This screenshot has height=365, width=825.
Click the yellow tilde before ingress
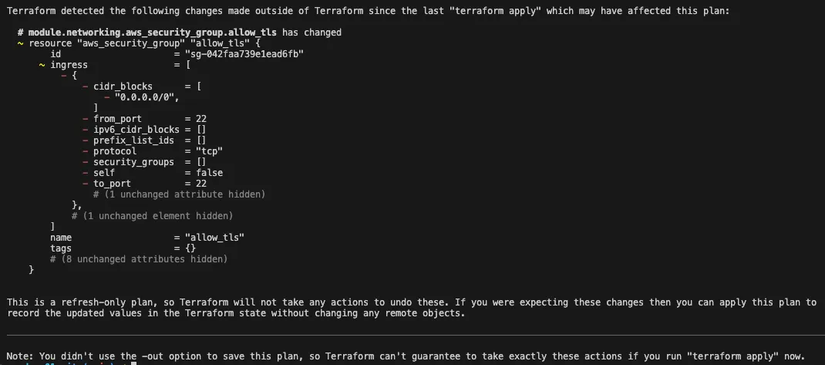(42, 65)
